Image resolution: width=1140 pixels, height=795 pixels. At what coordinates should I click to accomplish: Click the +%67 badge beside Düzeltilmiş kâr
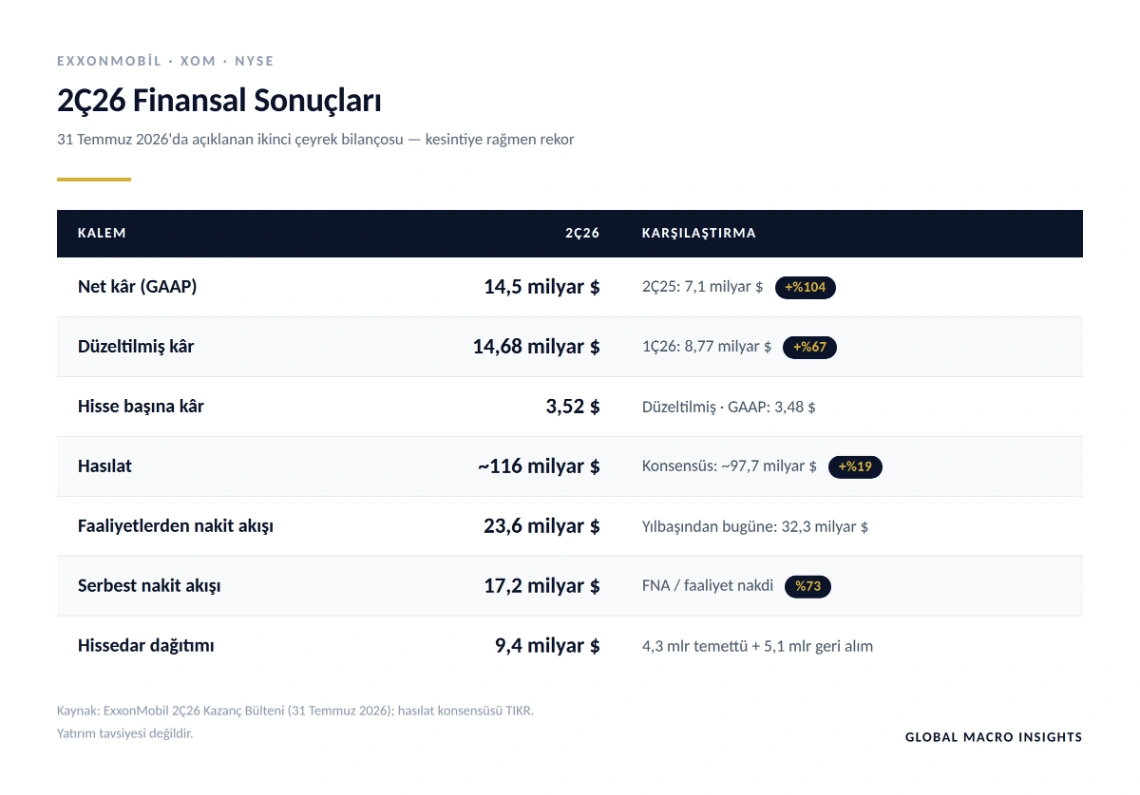809,347
